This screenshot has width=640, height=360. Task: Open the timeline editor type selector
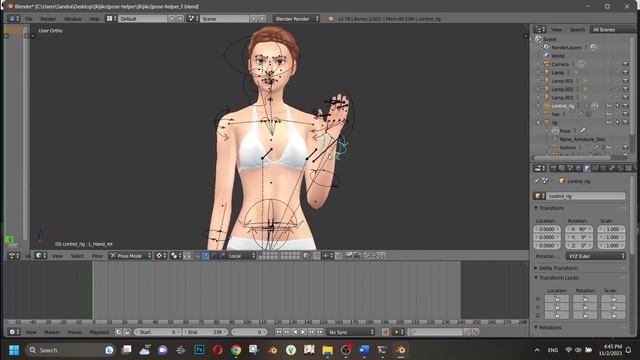click(x=14, y=332)
